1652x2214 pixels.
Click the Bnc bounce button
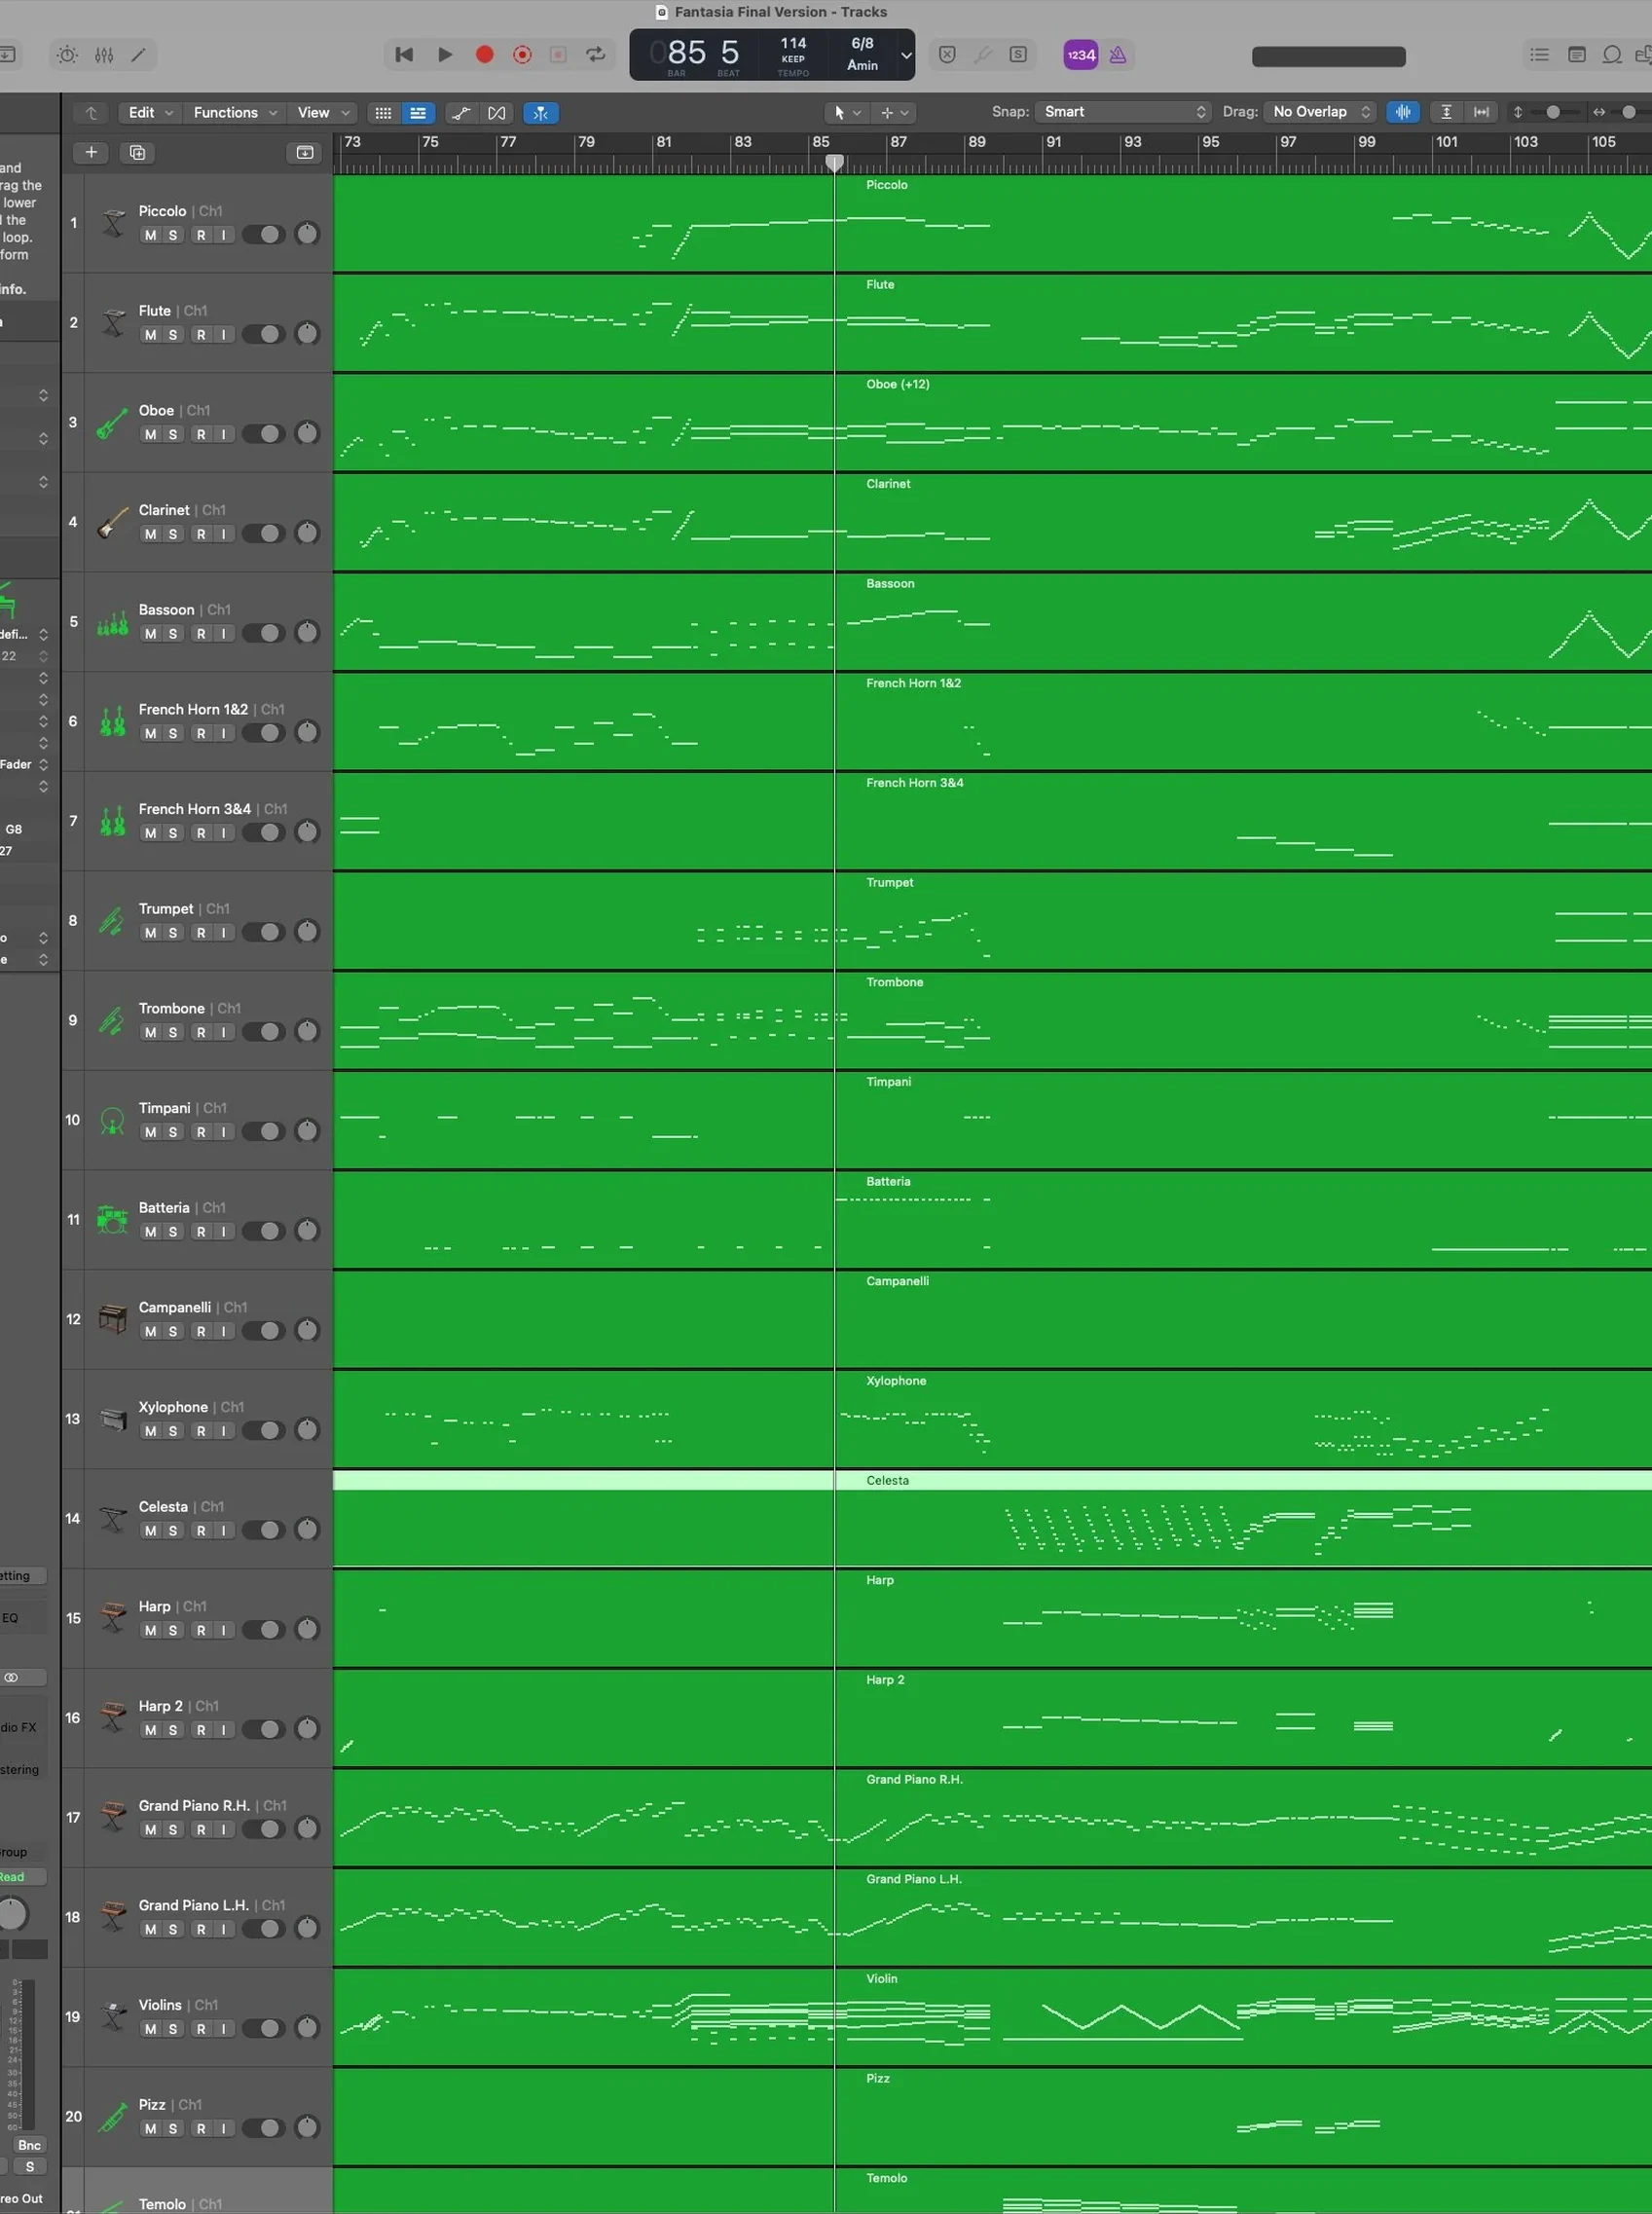[30, 2145]
